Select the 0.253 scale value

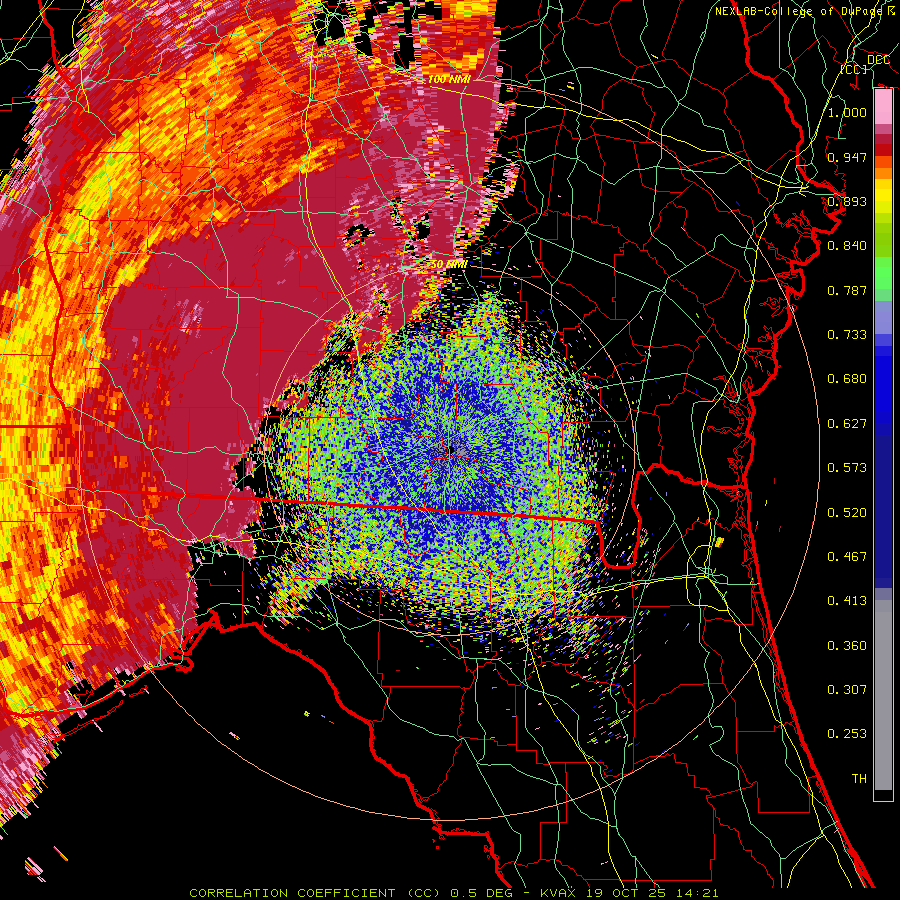pyautogui.click(x=847, y=734)
